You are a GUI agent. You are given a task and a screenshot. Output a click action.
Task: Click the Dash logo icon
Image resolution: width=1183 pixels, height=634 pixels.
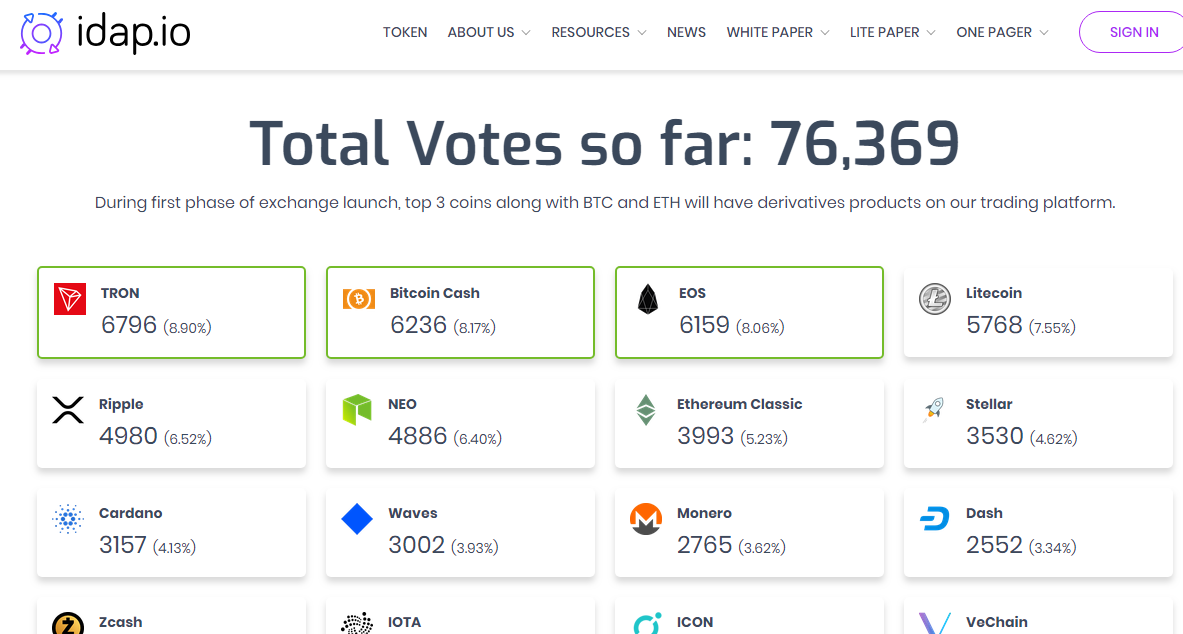point(935,519)
